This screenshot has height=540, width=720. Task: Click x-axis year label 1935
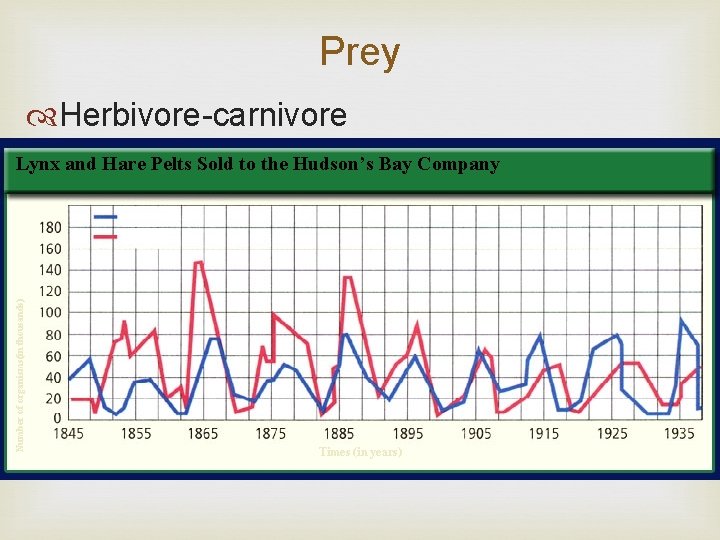pyautogui.click(x=679, y=433)
